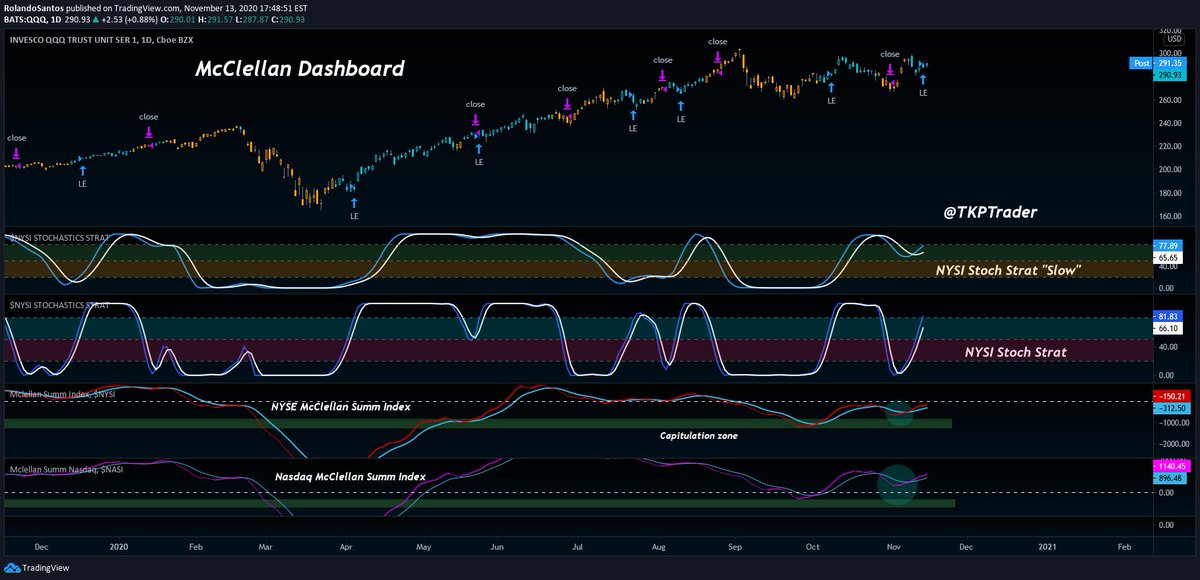Click the McClellan Dashboard title text
Viewport: 1200px width, 580px height.
pyautogui.click(x=299, y=69)
